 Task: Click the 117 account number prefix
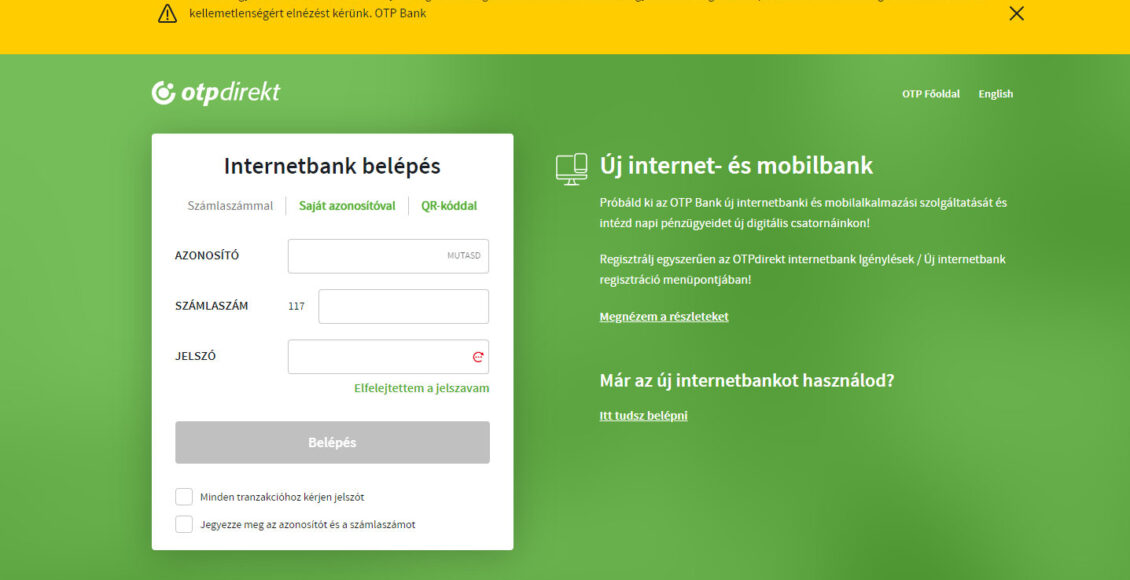(x=296, y=306)
